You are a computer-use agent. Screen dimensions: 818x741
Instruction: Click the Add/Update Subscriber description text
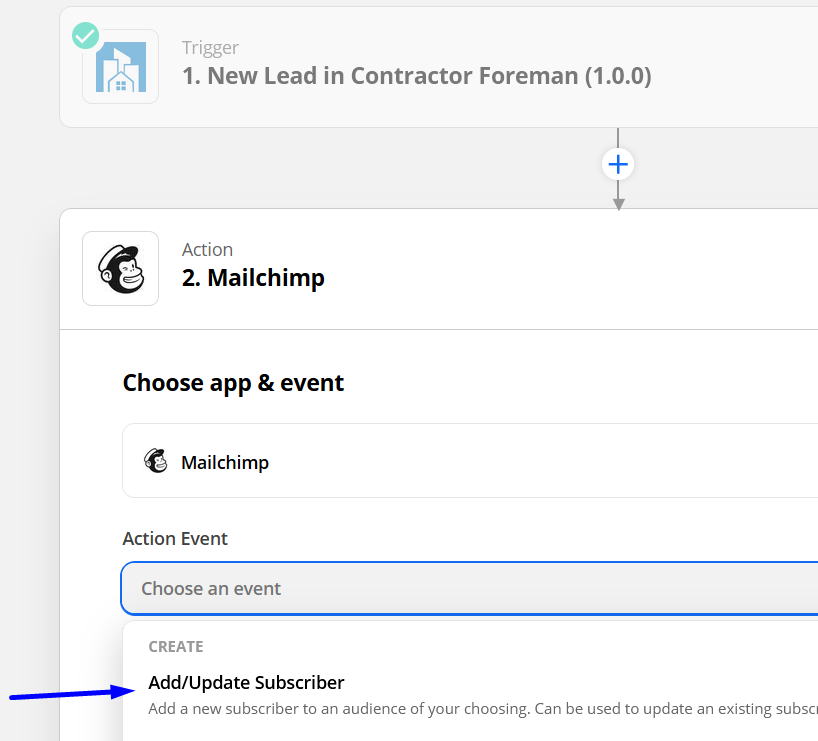(483, 709)
